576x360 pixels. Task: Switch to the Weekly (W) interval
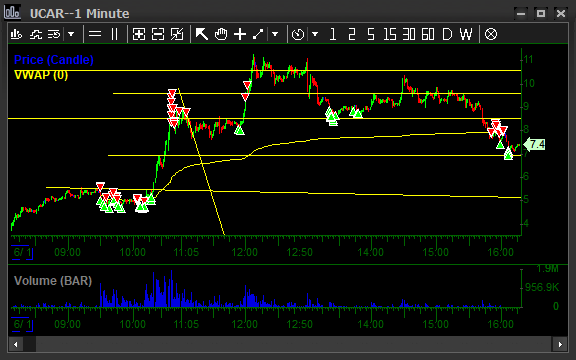[466, 35]
